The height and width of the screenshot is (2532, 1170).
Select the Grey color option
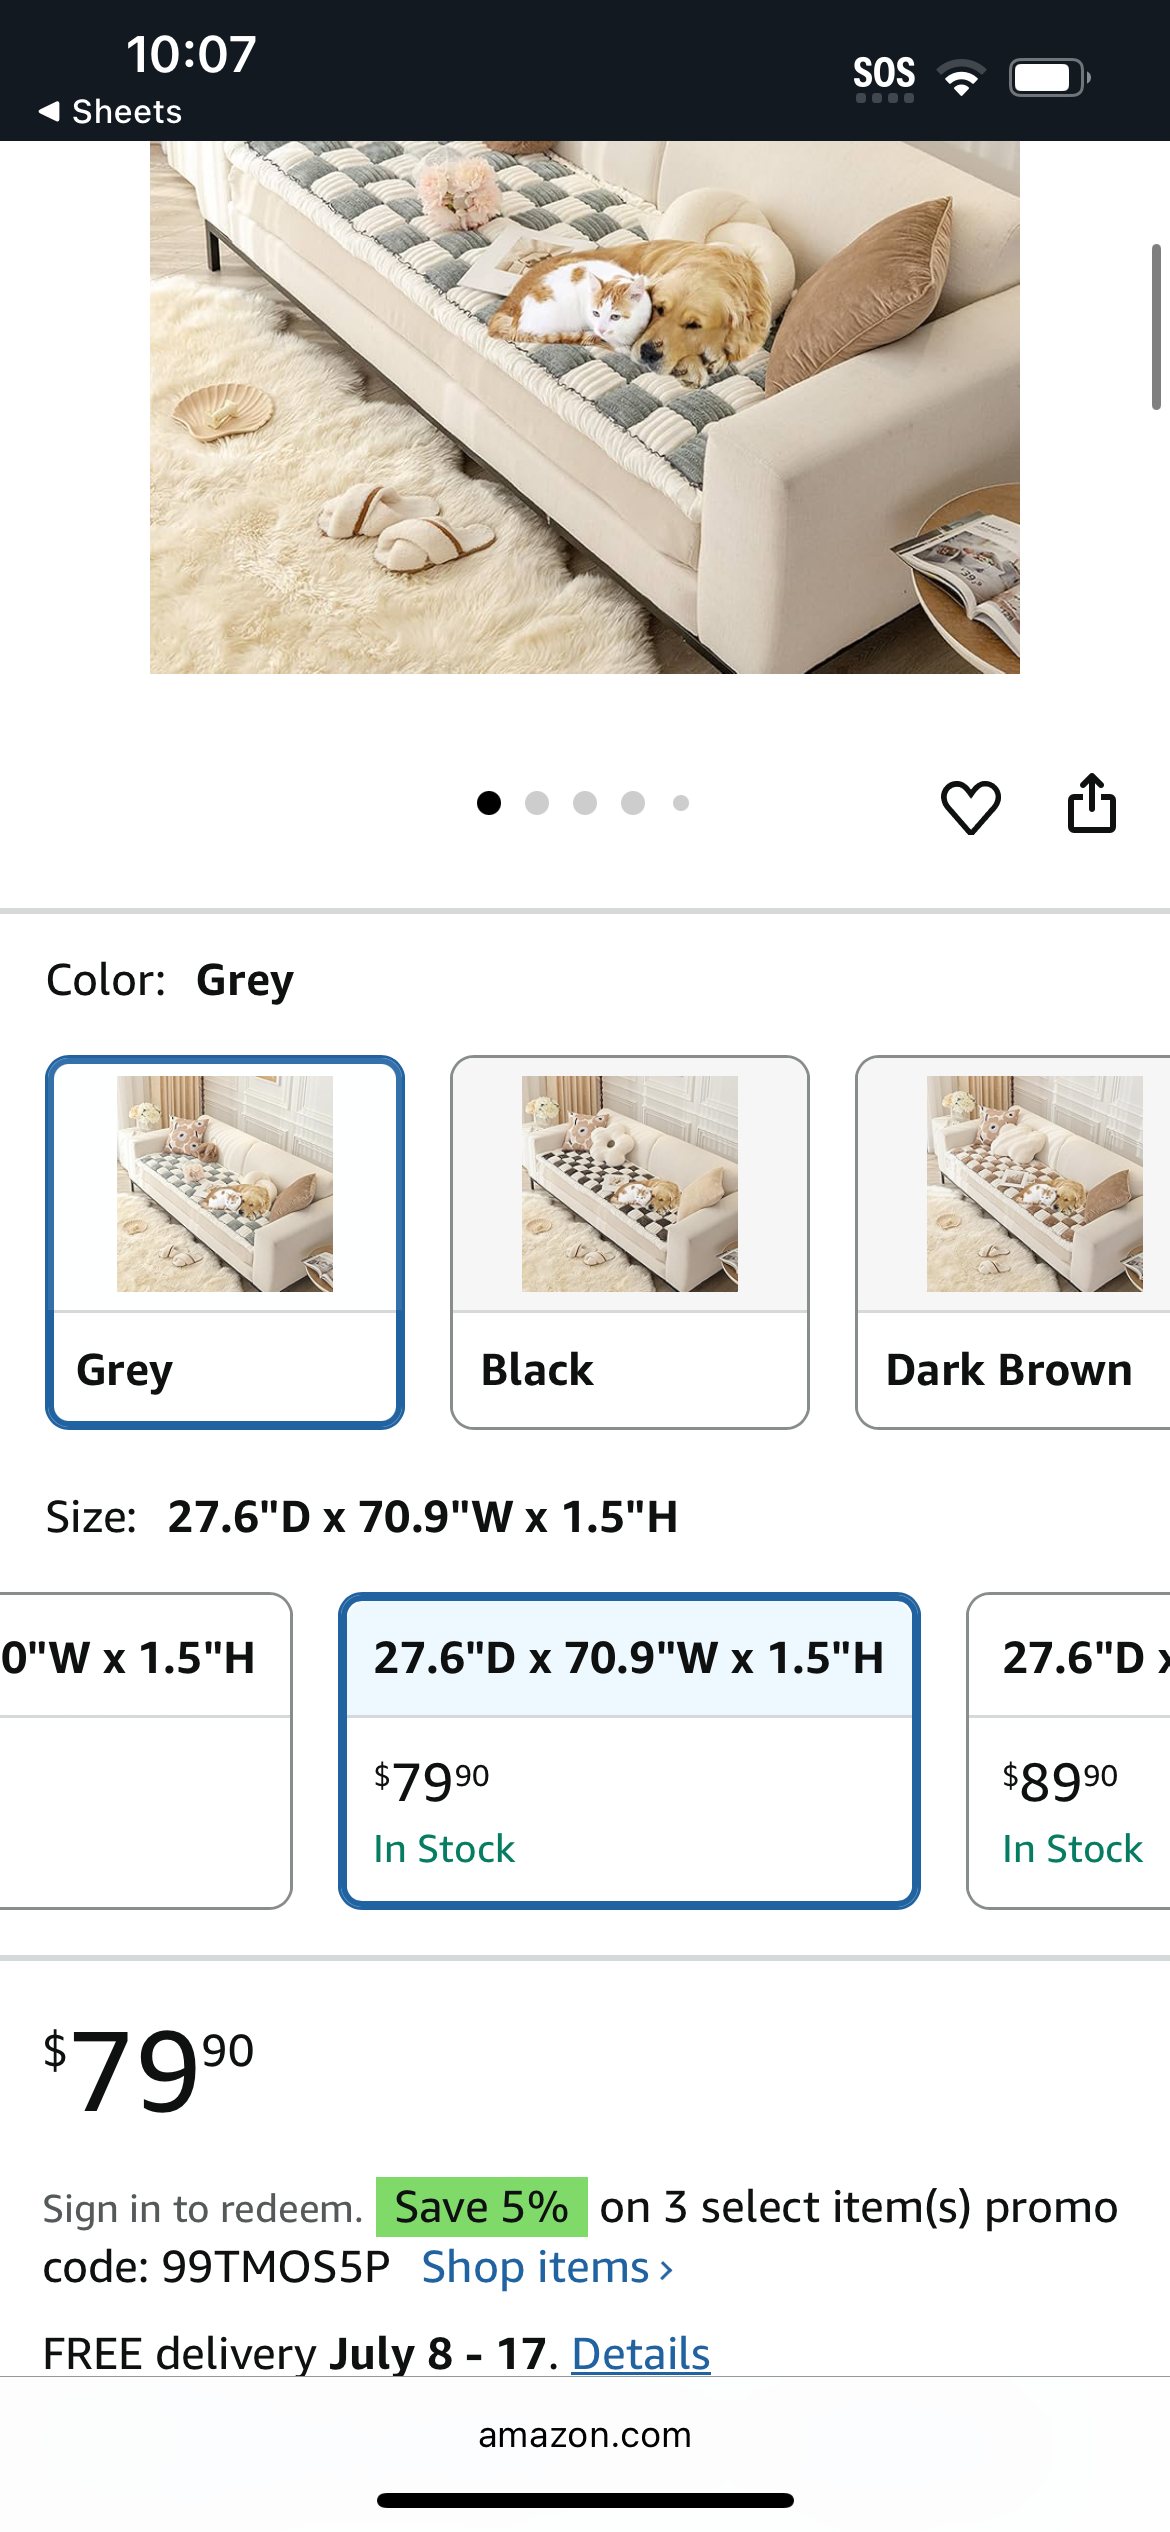click(x=225, y=1242)
